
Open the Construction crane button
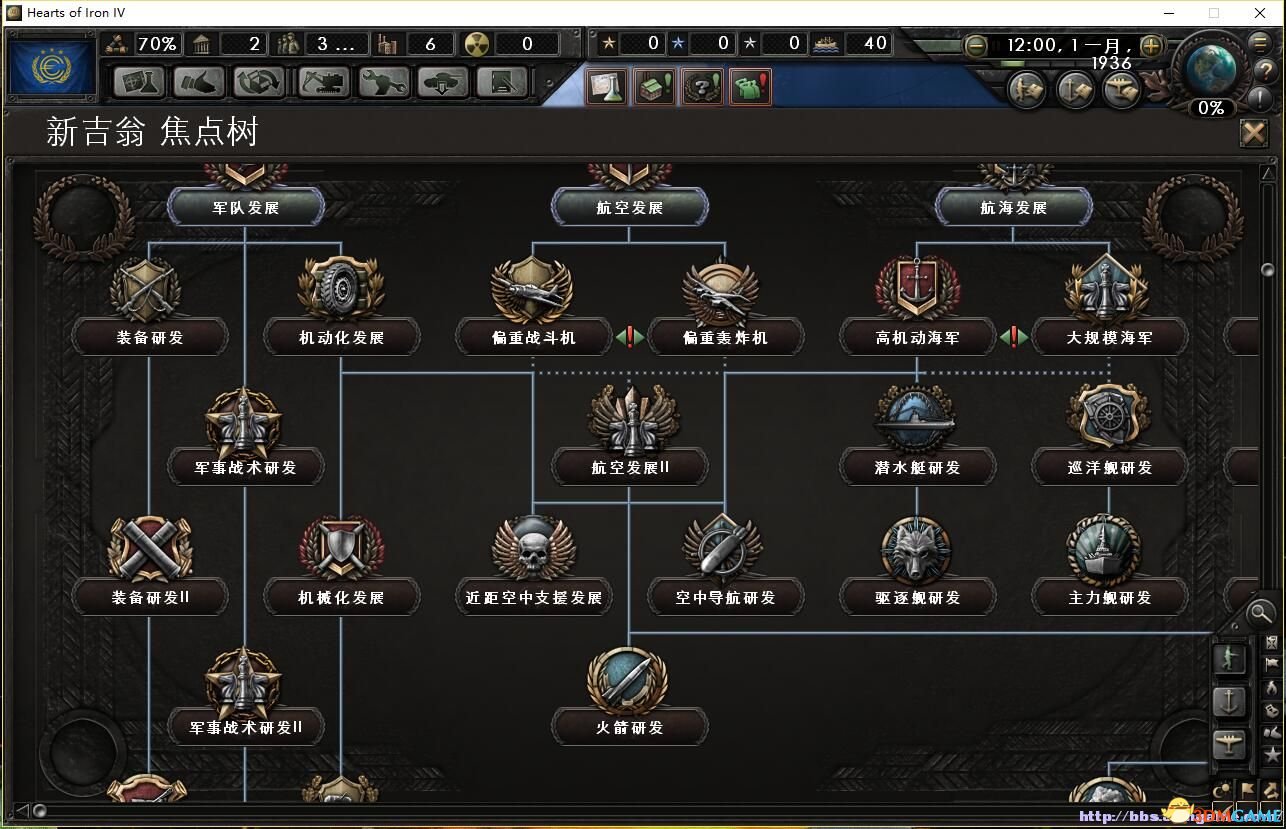(x=324, y=81)
